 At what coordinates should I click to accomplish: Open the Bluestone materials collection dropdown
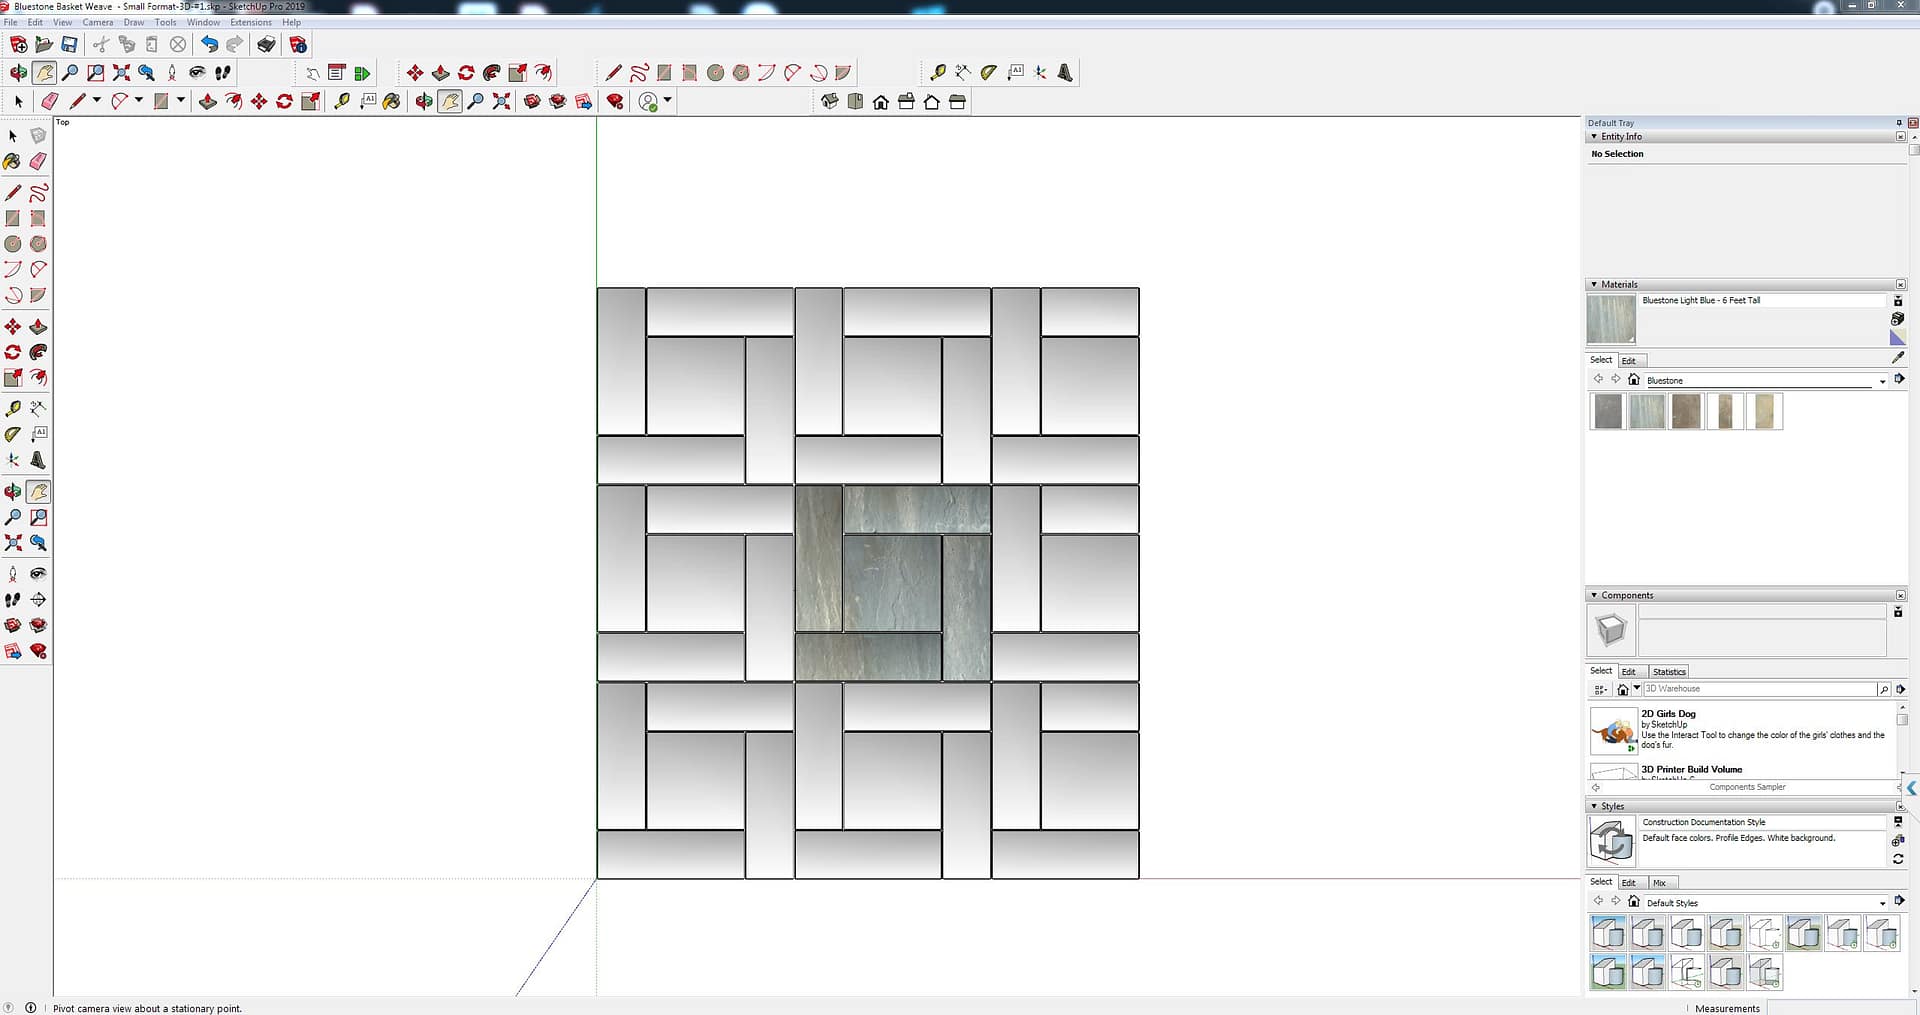(1882, 381)
